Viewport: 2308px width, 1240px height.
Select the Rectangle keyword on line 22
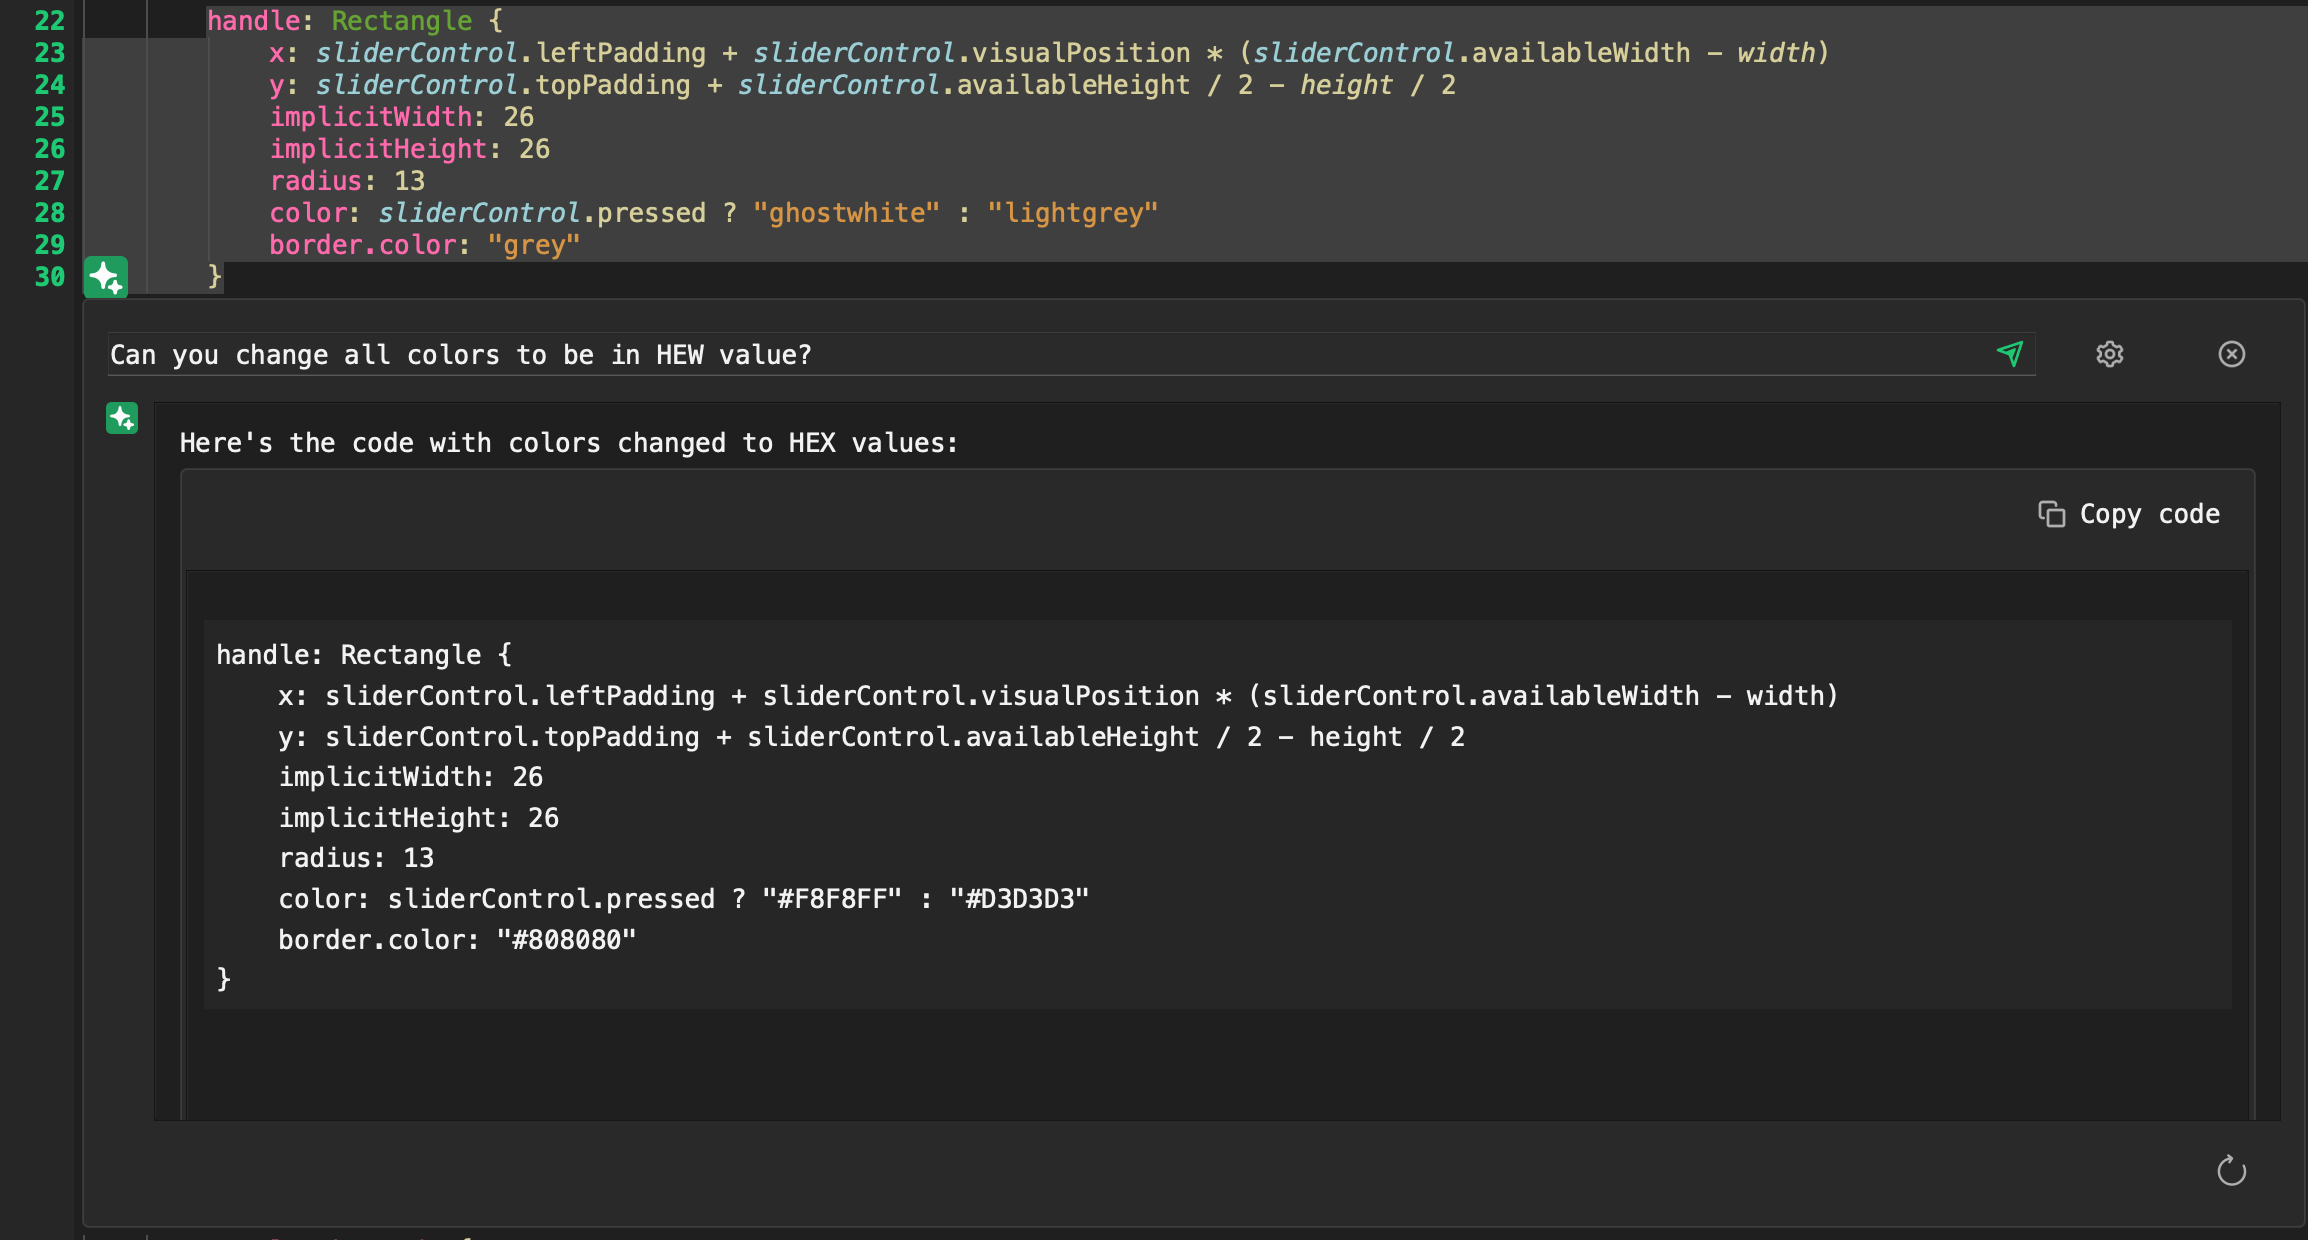pyautogui.click(x=402, y=20)
